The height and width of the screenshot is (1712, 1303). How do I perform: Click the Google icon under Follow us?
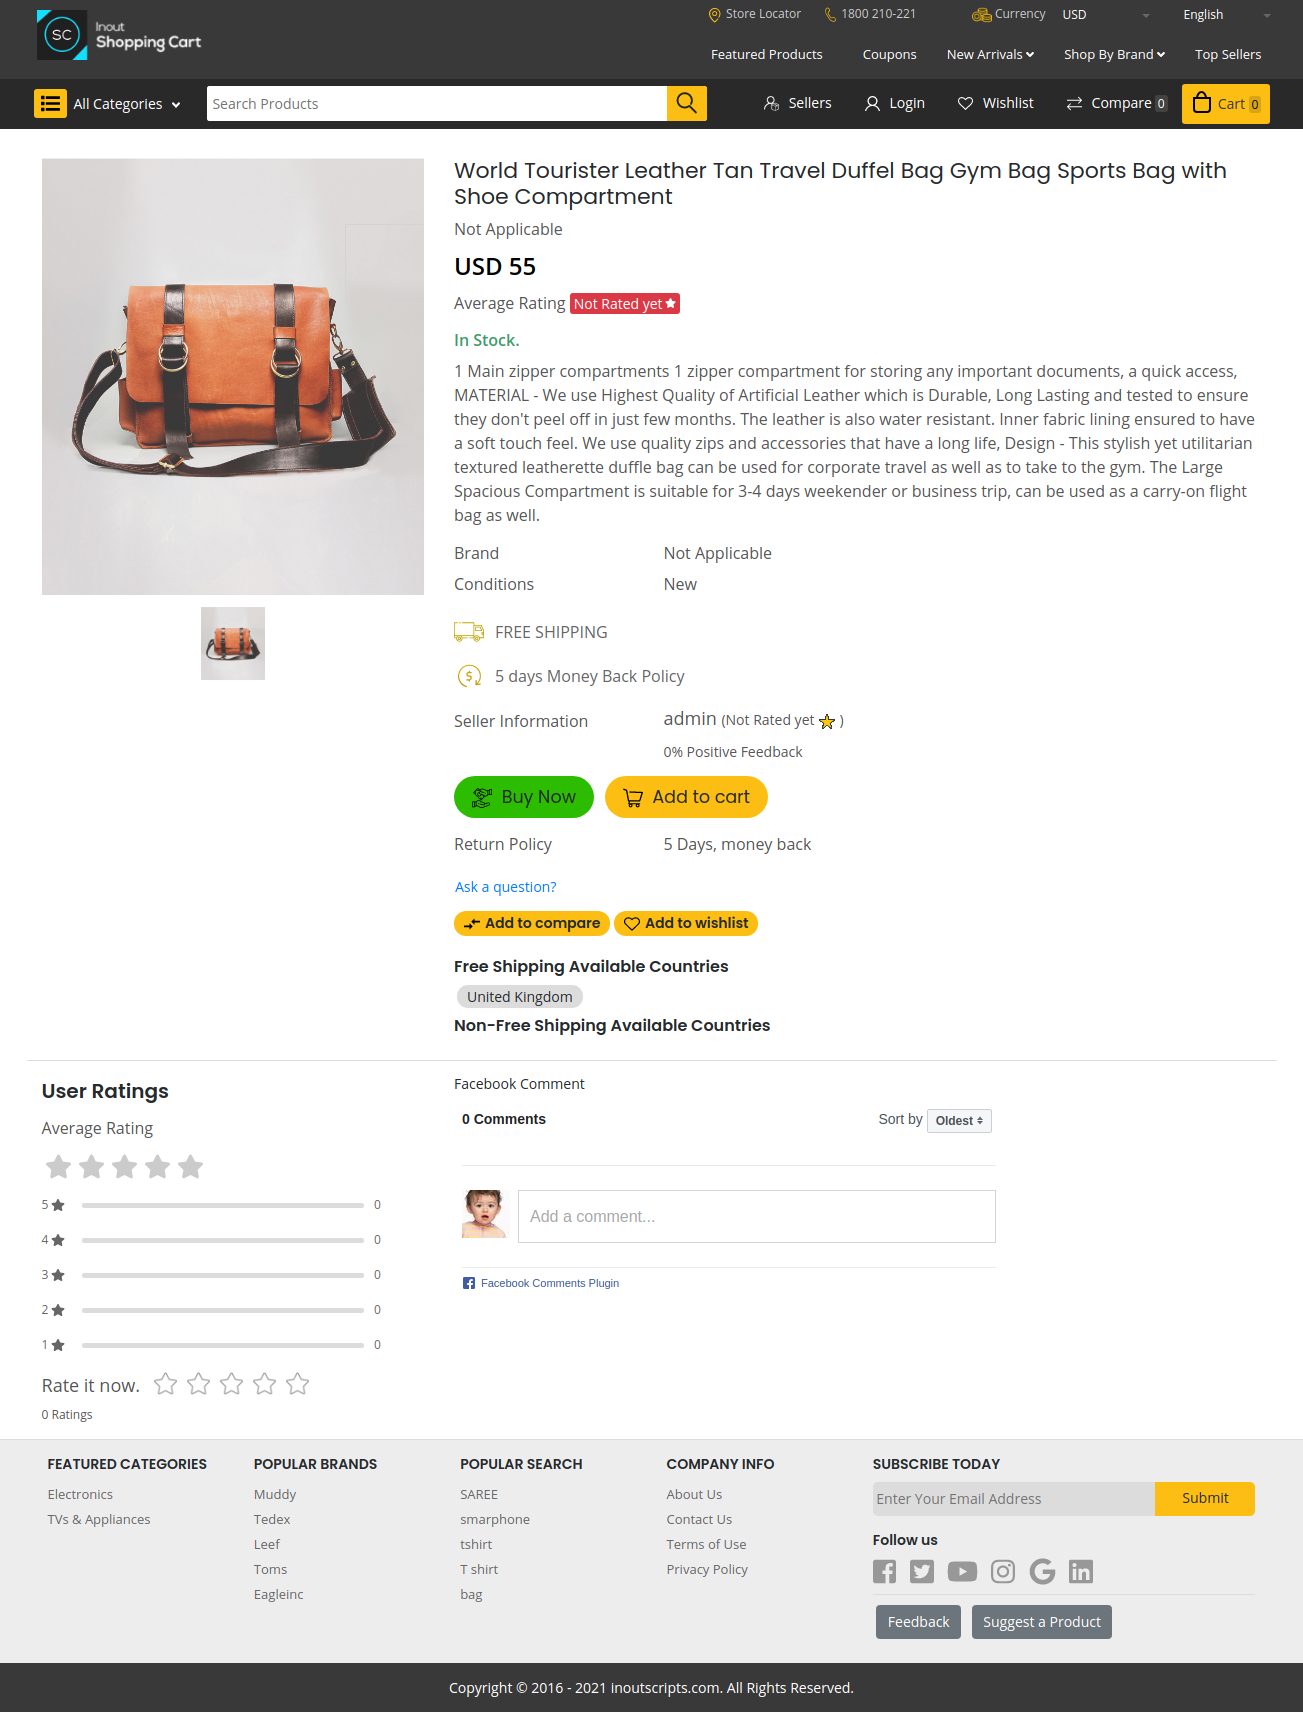1042,1571
